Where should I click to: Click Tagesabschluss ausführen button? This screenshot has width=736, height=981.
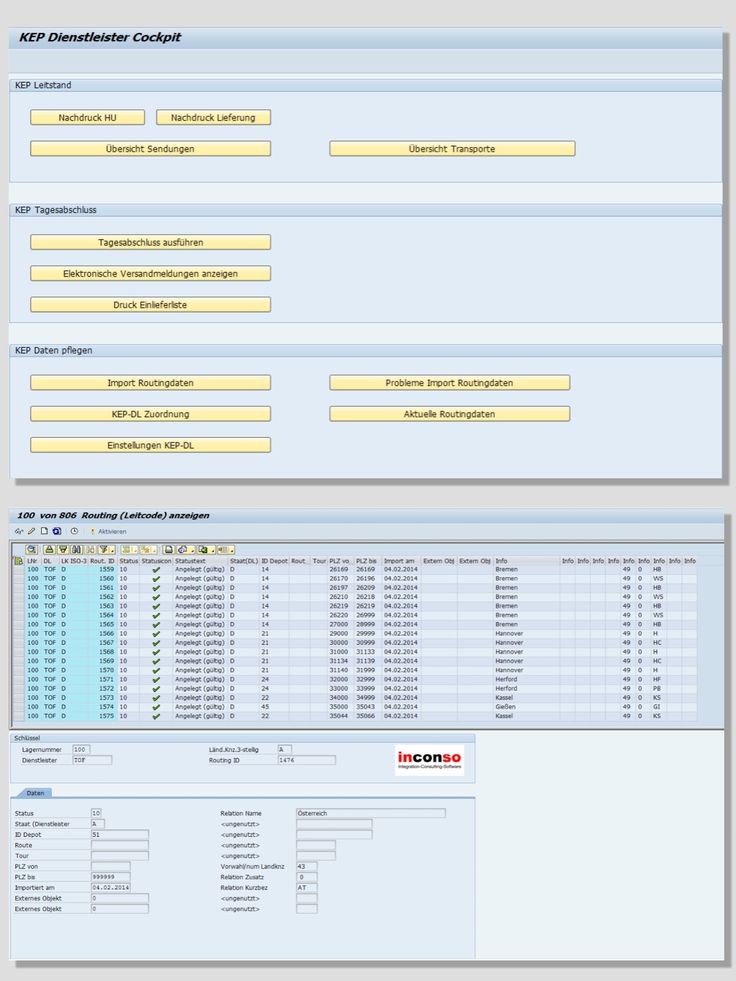pos(150,242)
